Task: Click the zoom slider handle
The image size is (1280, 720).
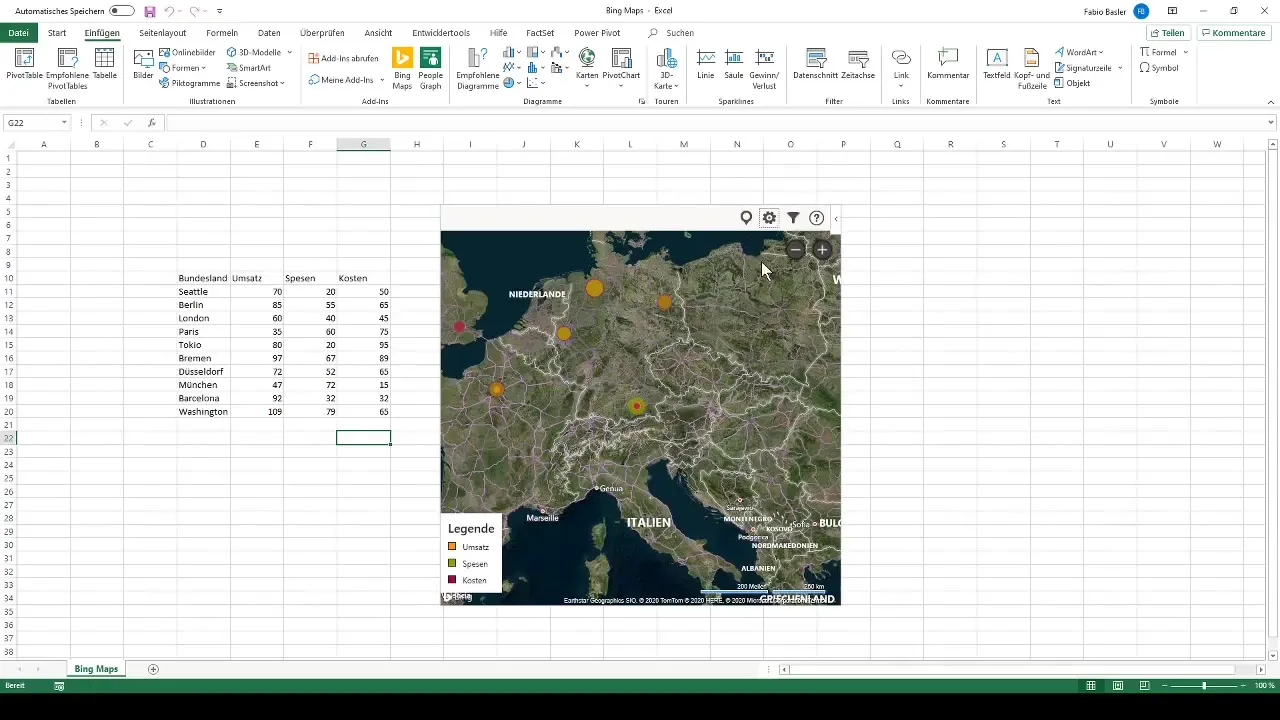Action: coord(1204,686)
